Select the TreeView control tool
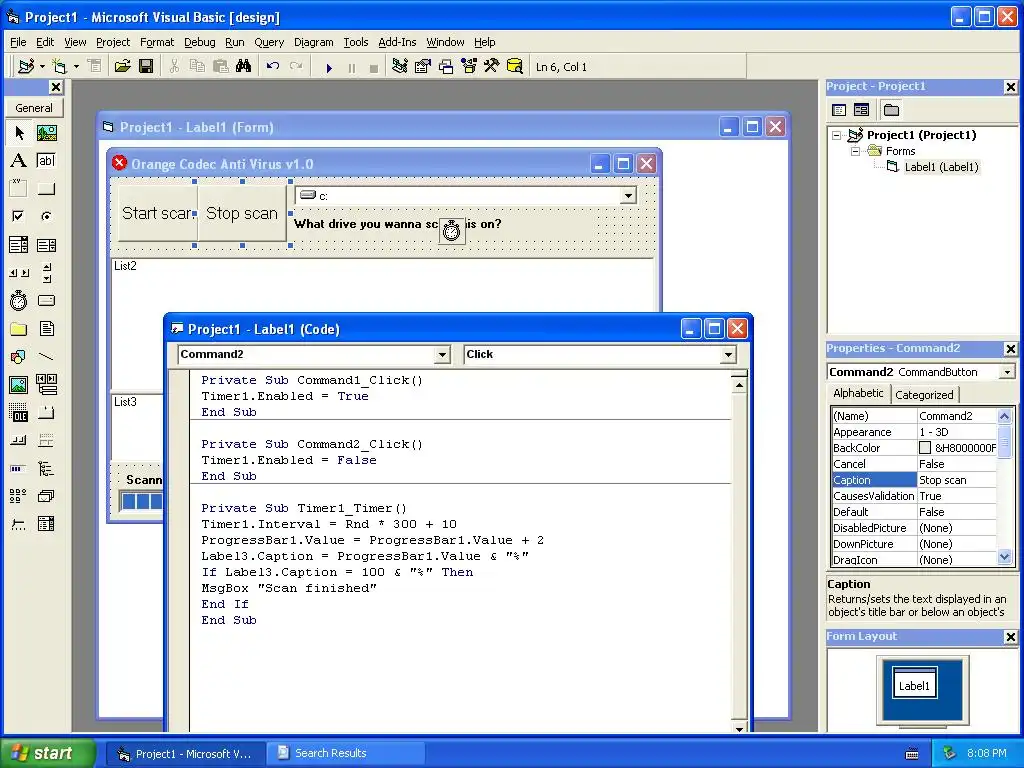 46,468
